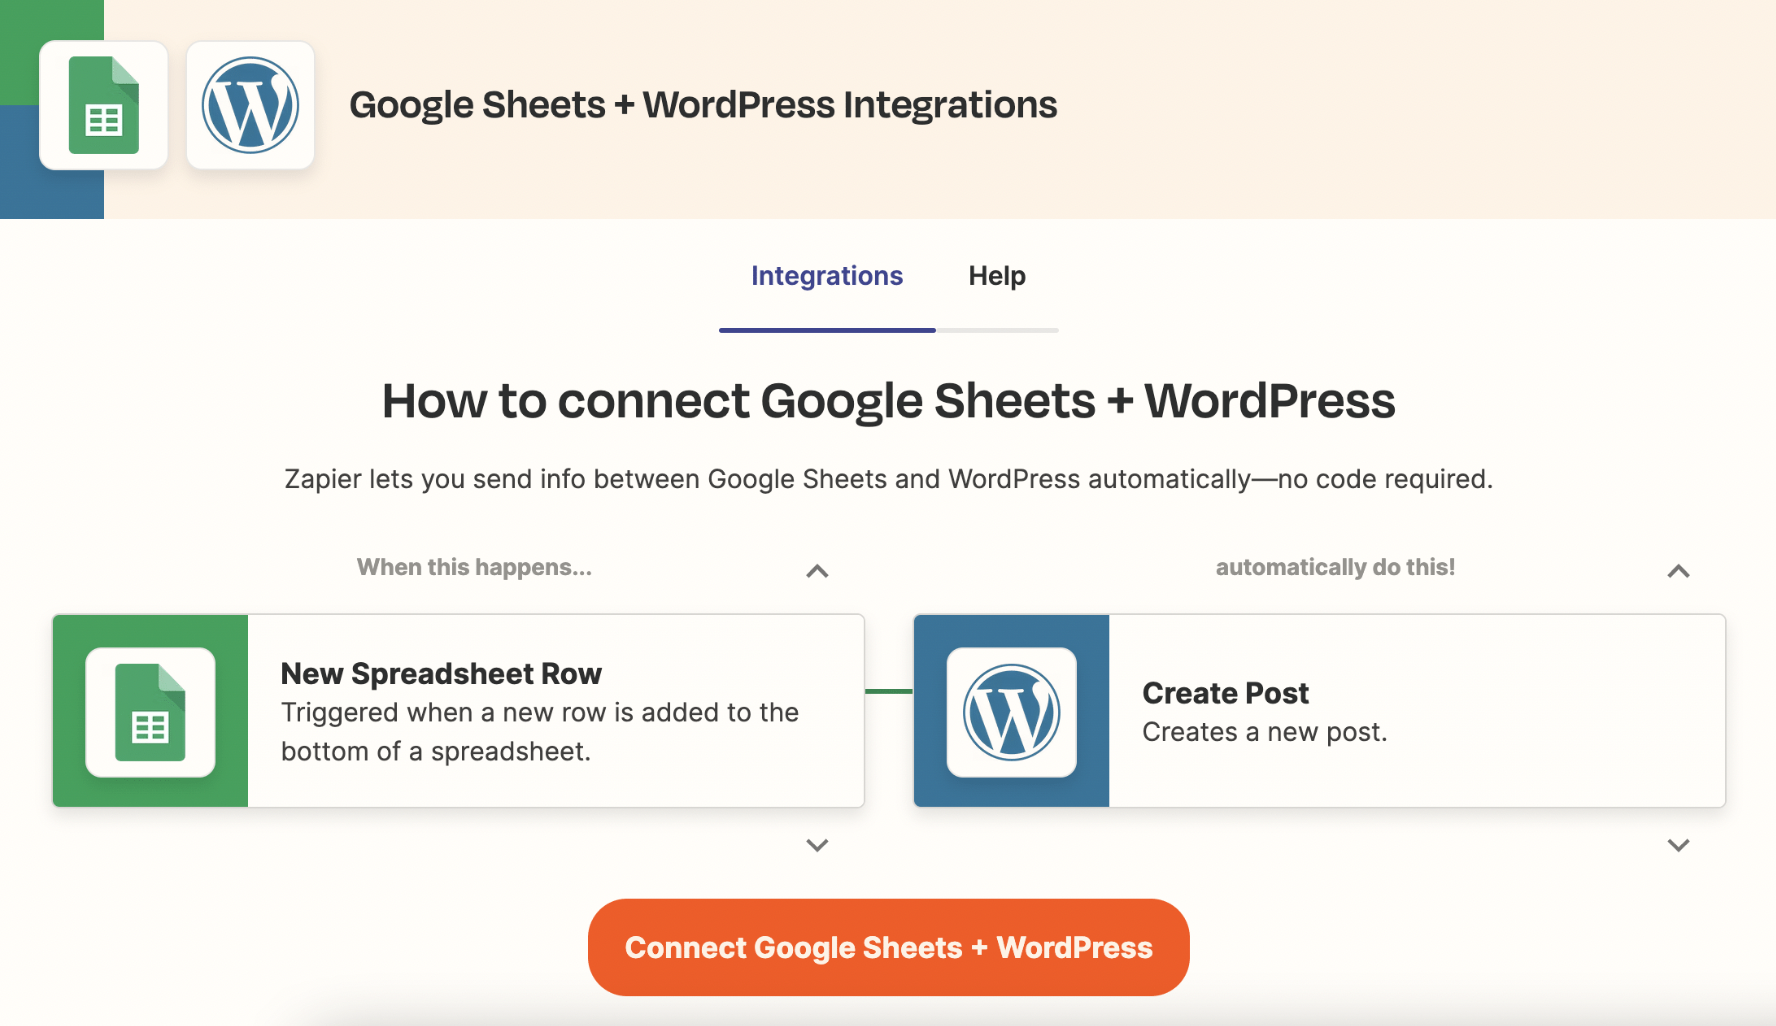
Task: Select the New Spreadsheet Row trigger title
Action: 441,674
